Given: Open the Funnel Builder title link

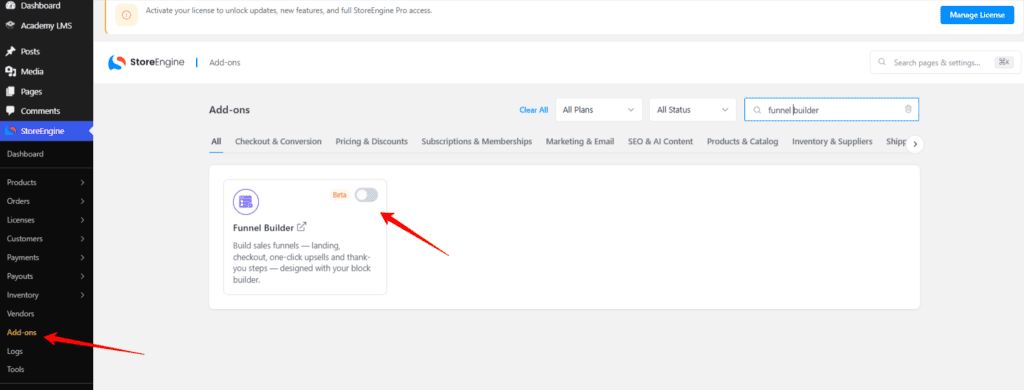Looking at the screenshot, I should (x=263, y=228).
